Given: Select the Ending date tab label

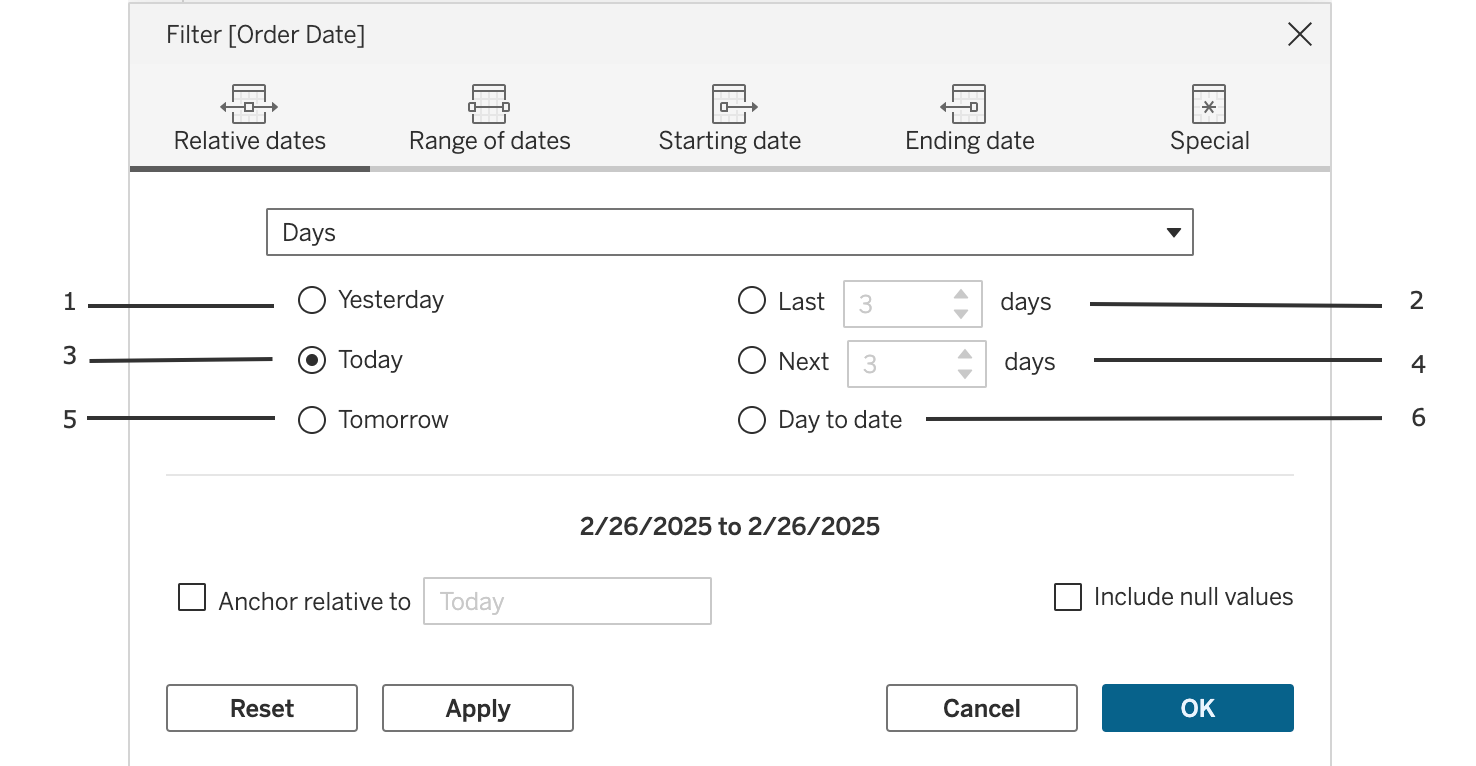Looking at the screenshot, I should click(x=970, y=141).
